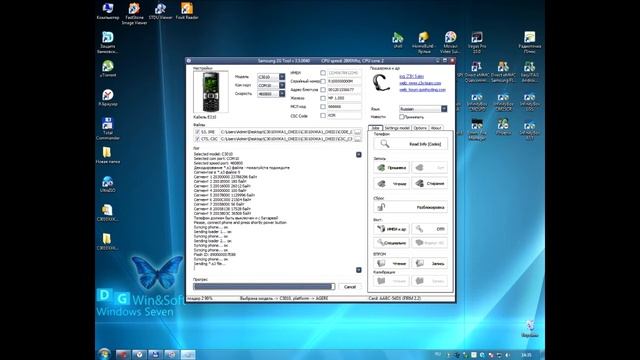The image size is (640, 360).
Task: Open the shell desktop shortcut
Action: [x=398, y=40]
